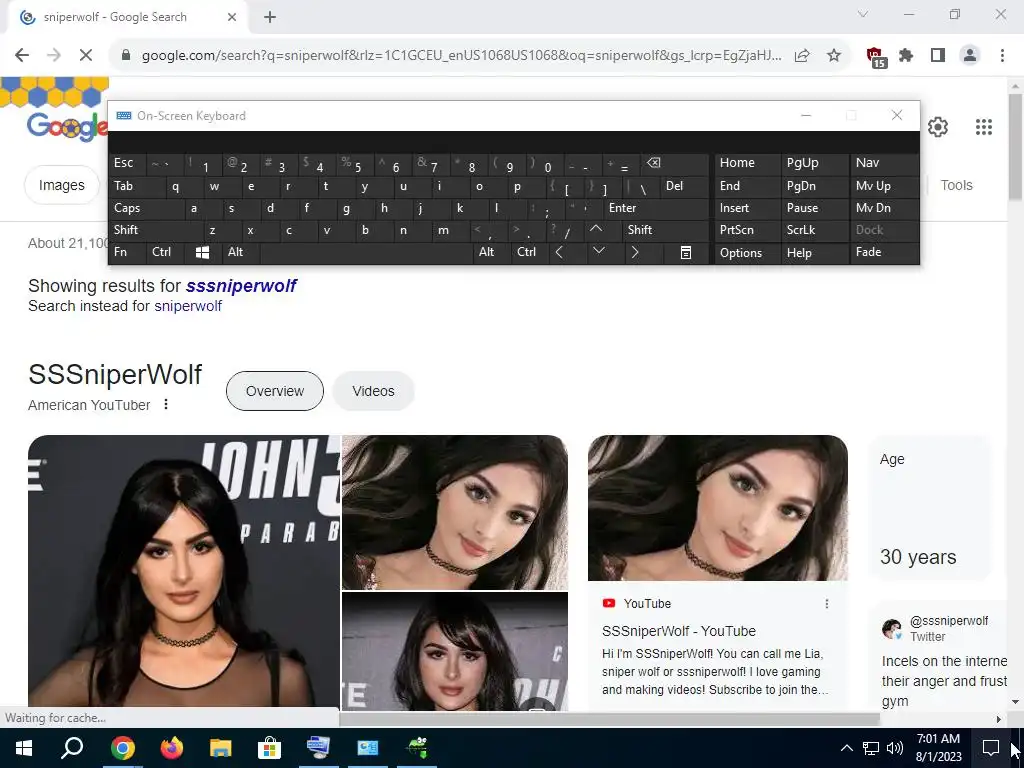Click the Windows logo key on keyboard
The width and height of the screenshot is (1024, 768).
coord(202,252)
